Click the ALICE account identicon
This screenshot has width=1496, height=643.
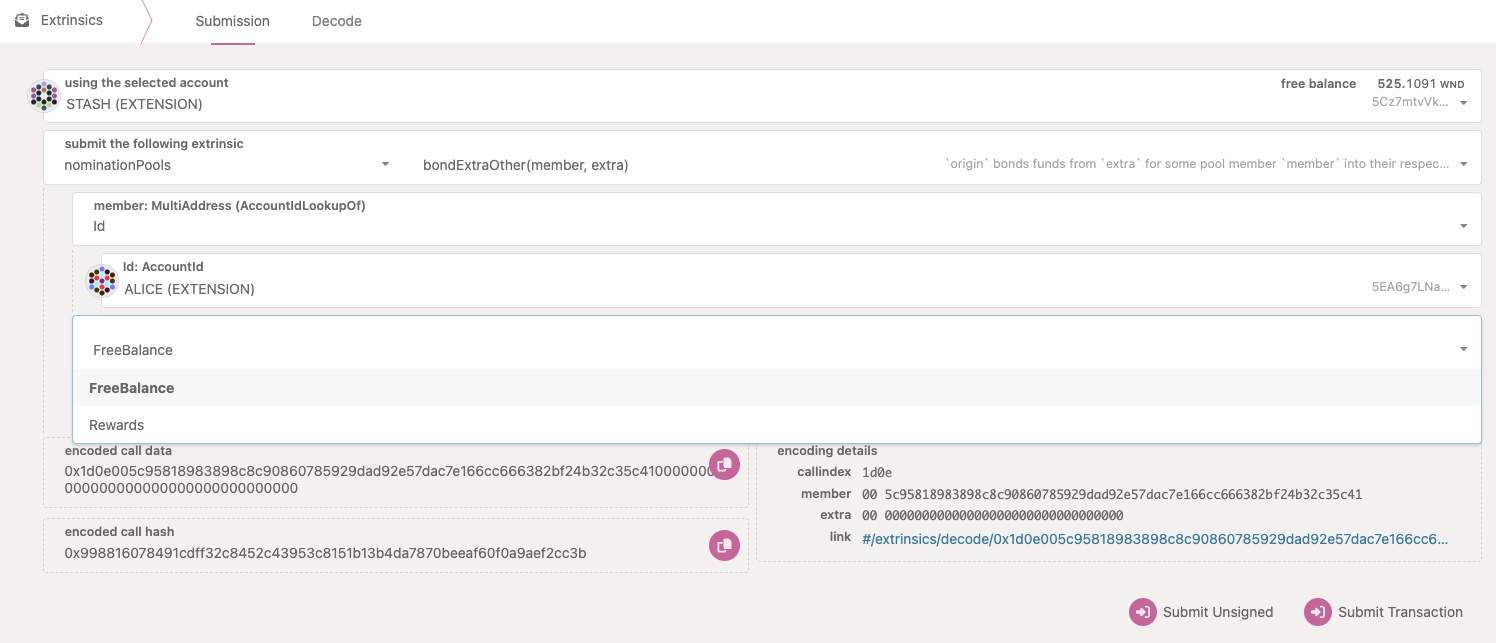[x=103, y=281]
